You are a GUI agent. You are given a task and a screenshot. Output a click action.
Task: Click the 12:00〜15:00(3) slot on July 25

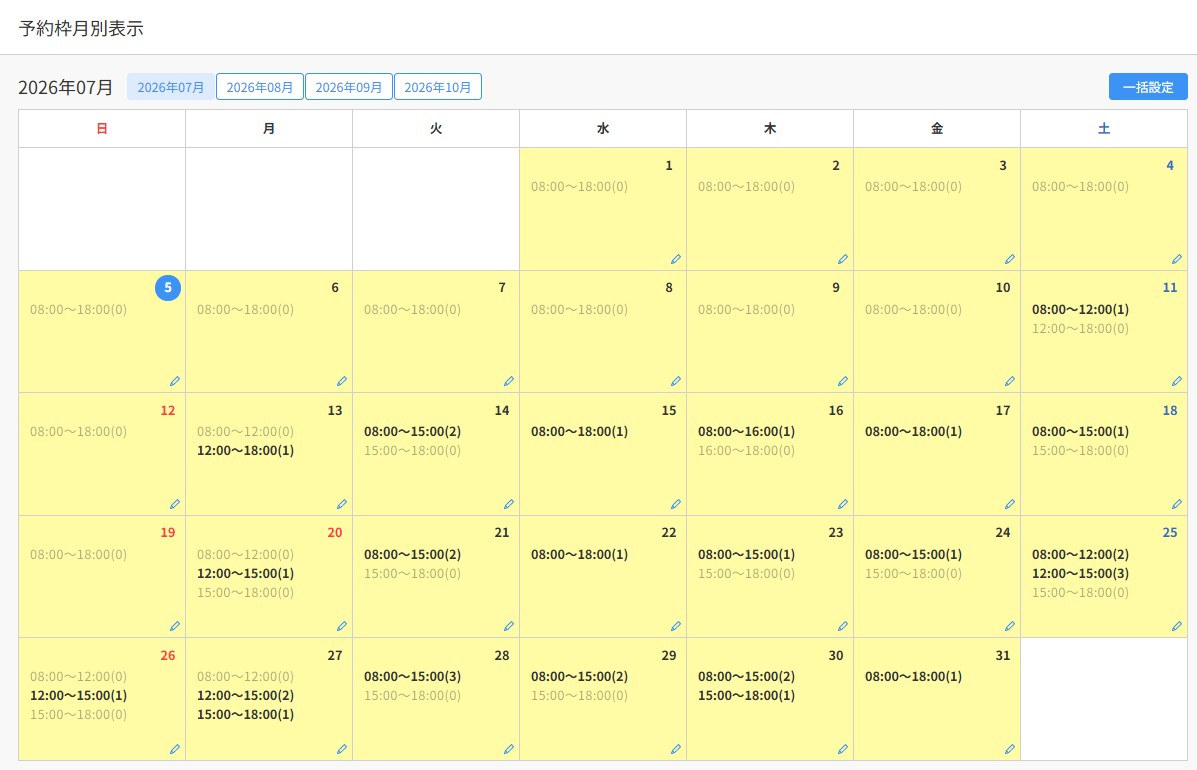[x=1079, y=573]
